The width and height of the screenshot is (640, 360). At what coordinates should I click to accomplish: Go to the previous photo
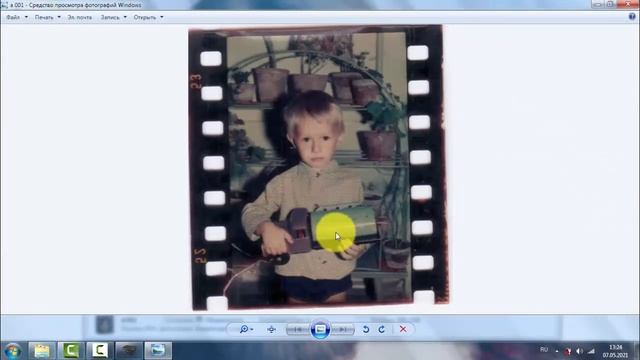pyautogui.click(x=298, y=329)
